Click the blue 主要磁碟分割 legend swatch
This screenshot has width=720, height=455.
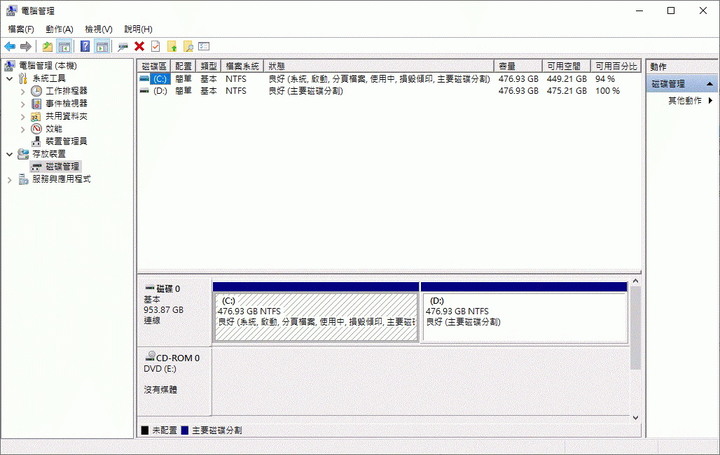[185, 430]
